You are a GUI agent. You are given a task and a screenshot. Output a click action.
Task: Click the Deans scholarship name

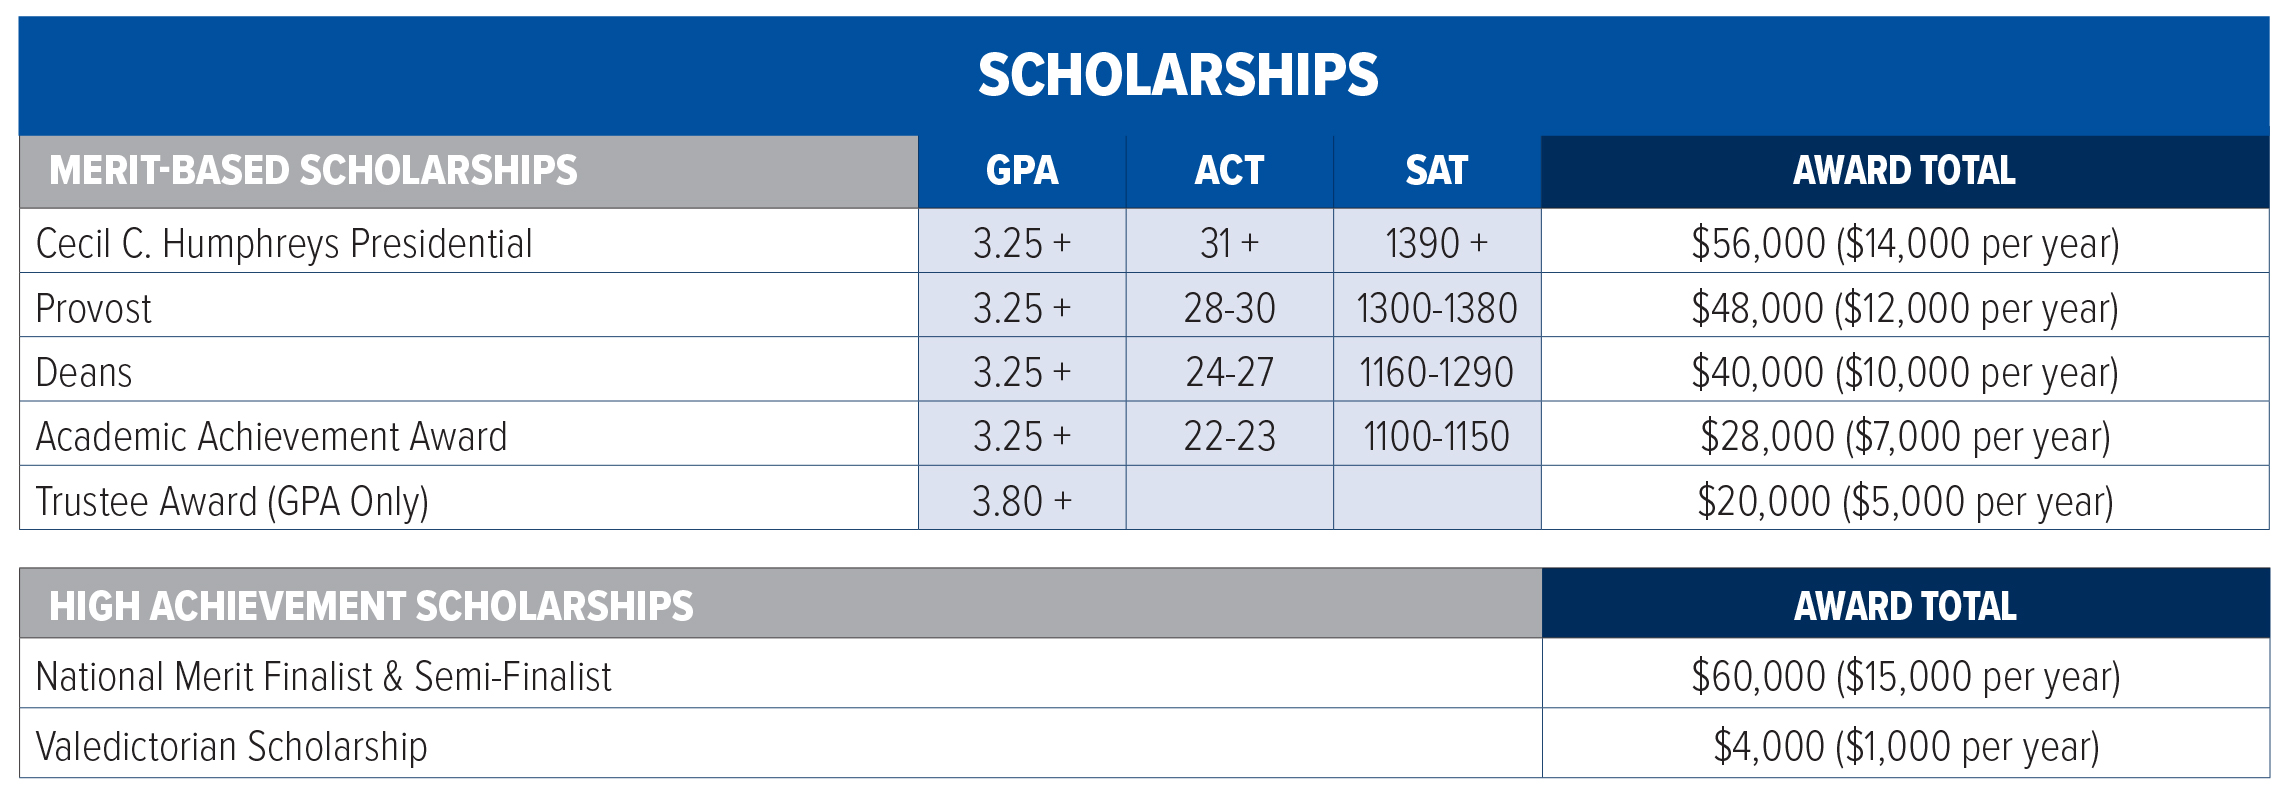point(84,372)
